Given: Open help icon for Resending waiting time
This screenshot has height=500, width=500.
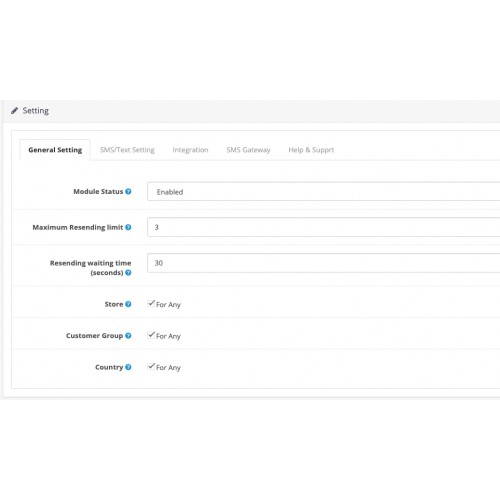Looking at the screenshot, I should coord(128,273).
